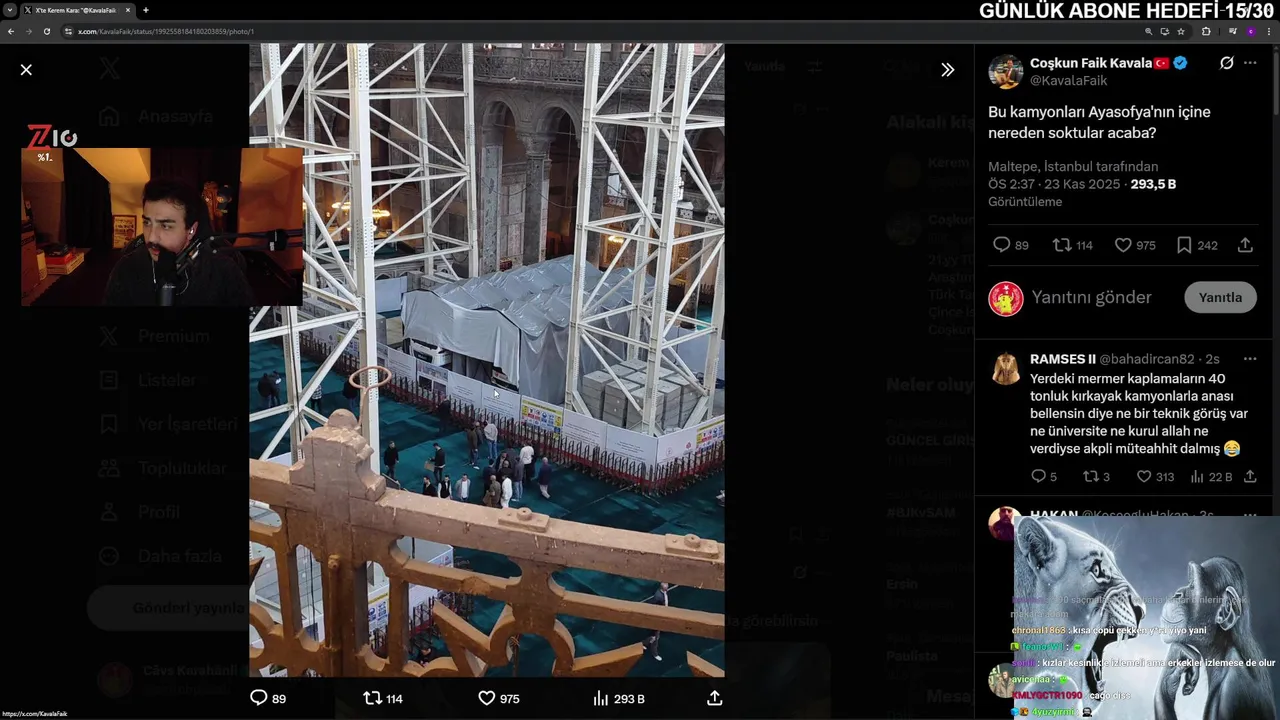Open RAMSES II profile avatar
1280x720 pixels.
pos(1005,368)
